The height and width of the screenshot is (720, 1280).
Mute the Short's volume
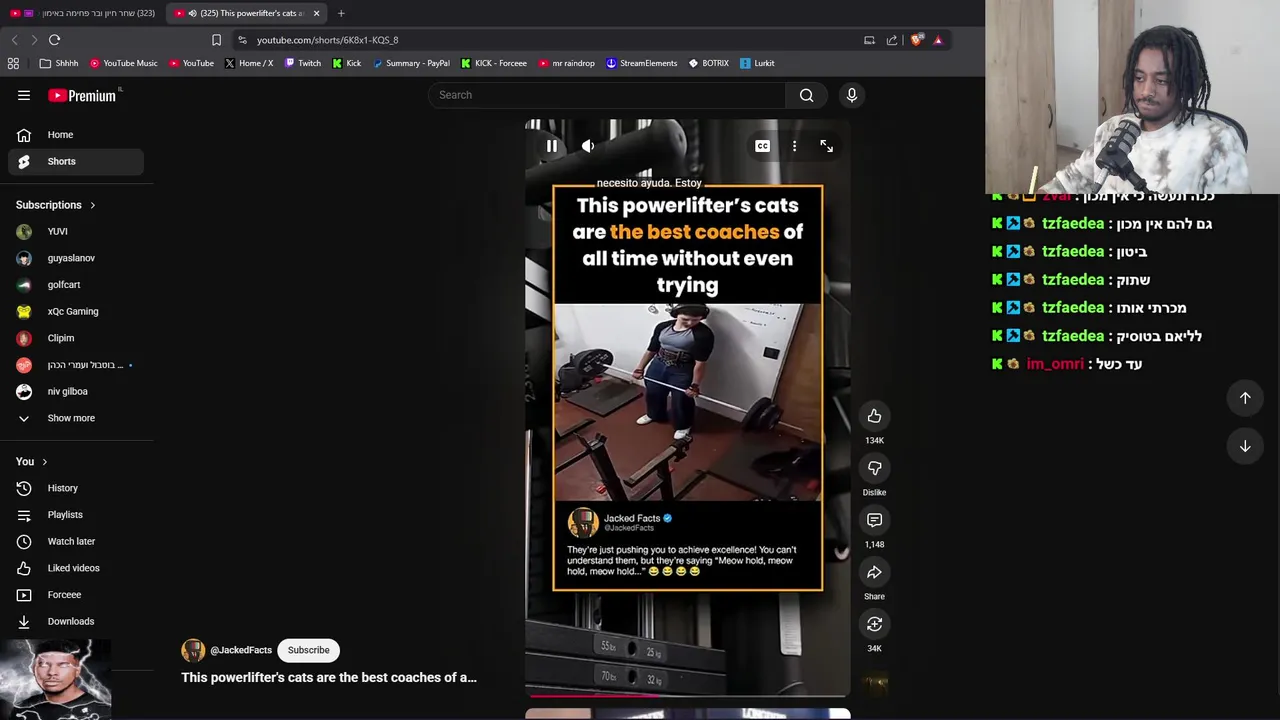pyautogui.click(x=588, y=146)
